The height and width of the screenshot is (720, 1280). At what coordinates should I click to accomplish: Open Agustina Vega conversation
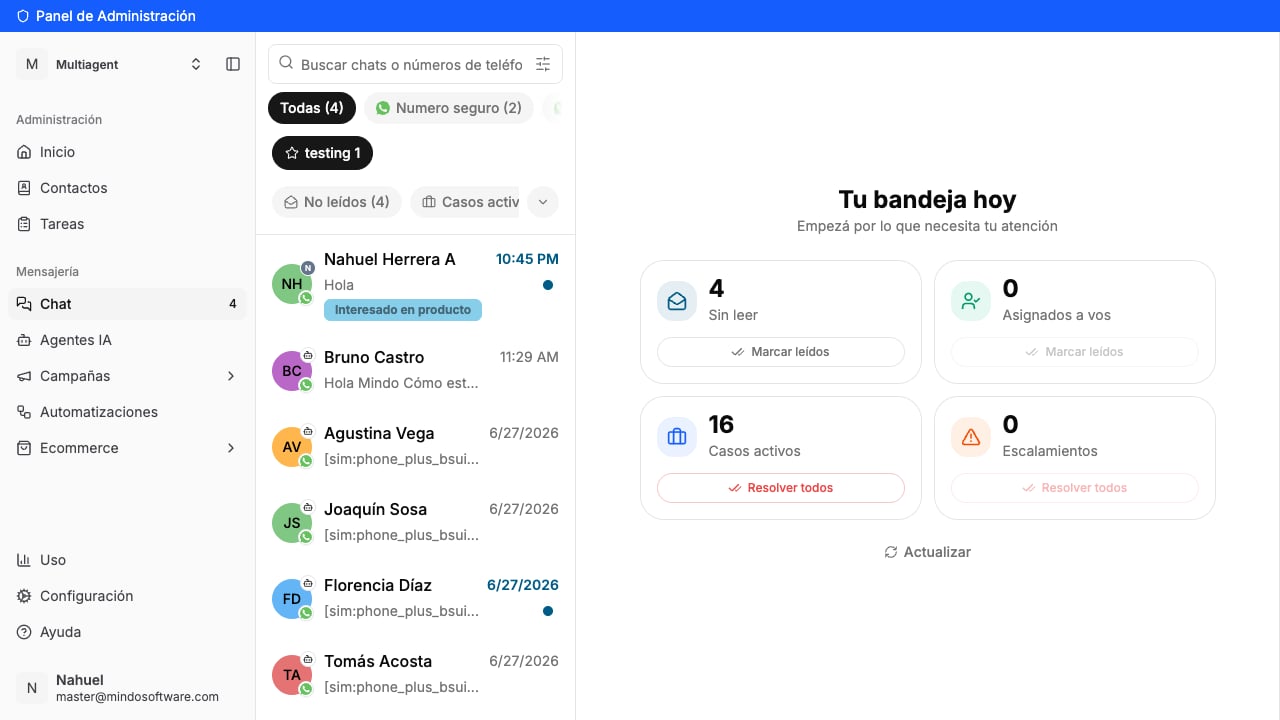click(x=416, y=446)
